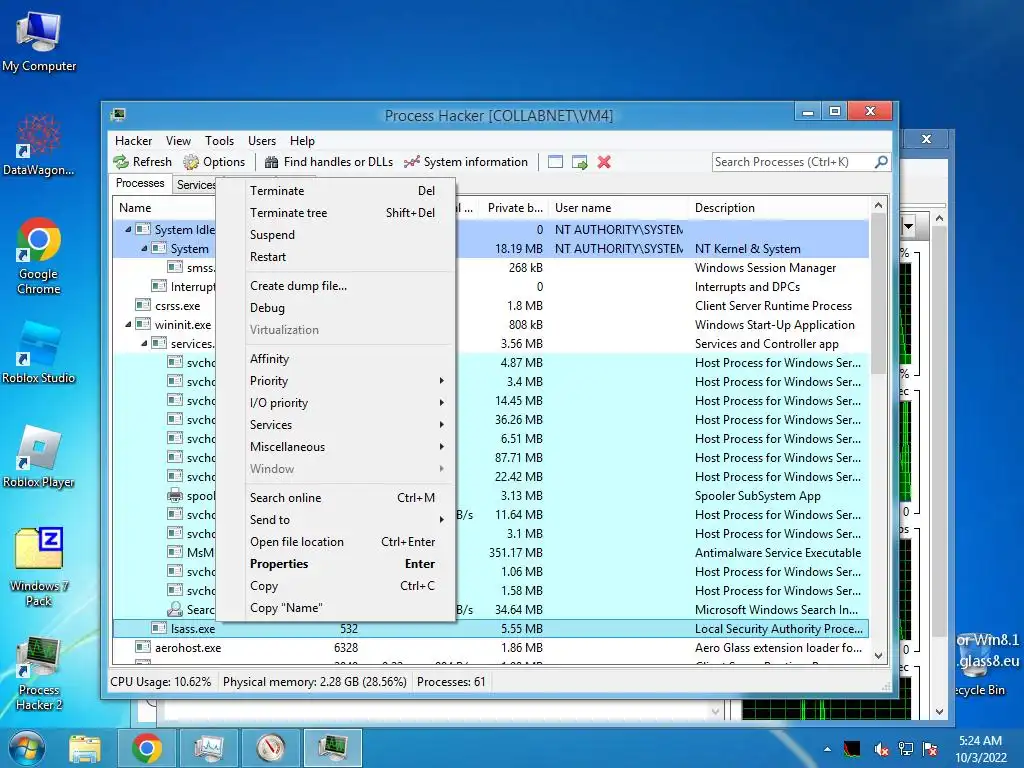Click the Windows Start orb

point(27,748)
